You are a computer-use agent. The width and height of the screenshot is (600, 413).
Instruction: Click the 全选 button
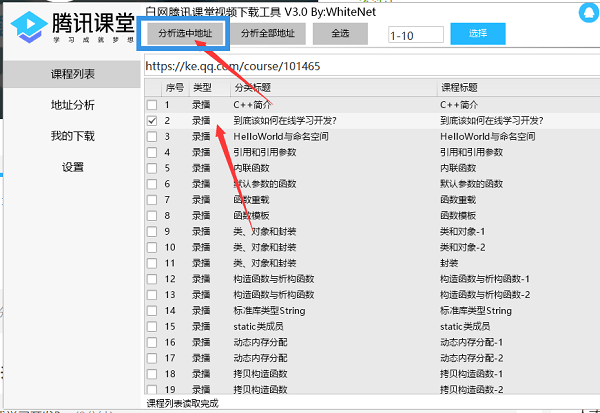click(338, 33)
